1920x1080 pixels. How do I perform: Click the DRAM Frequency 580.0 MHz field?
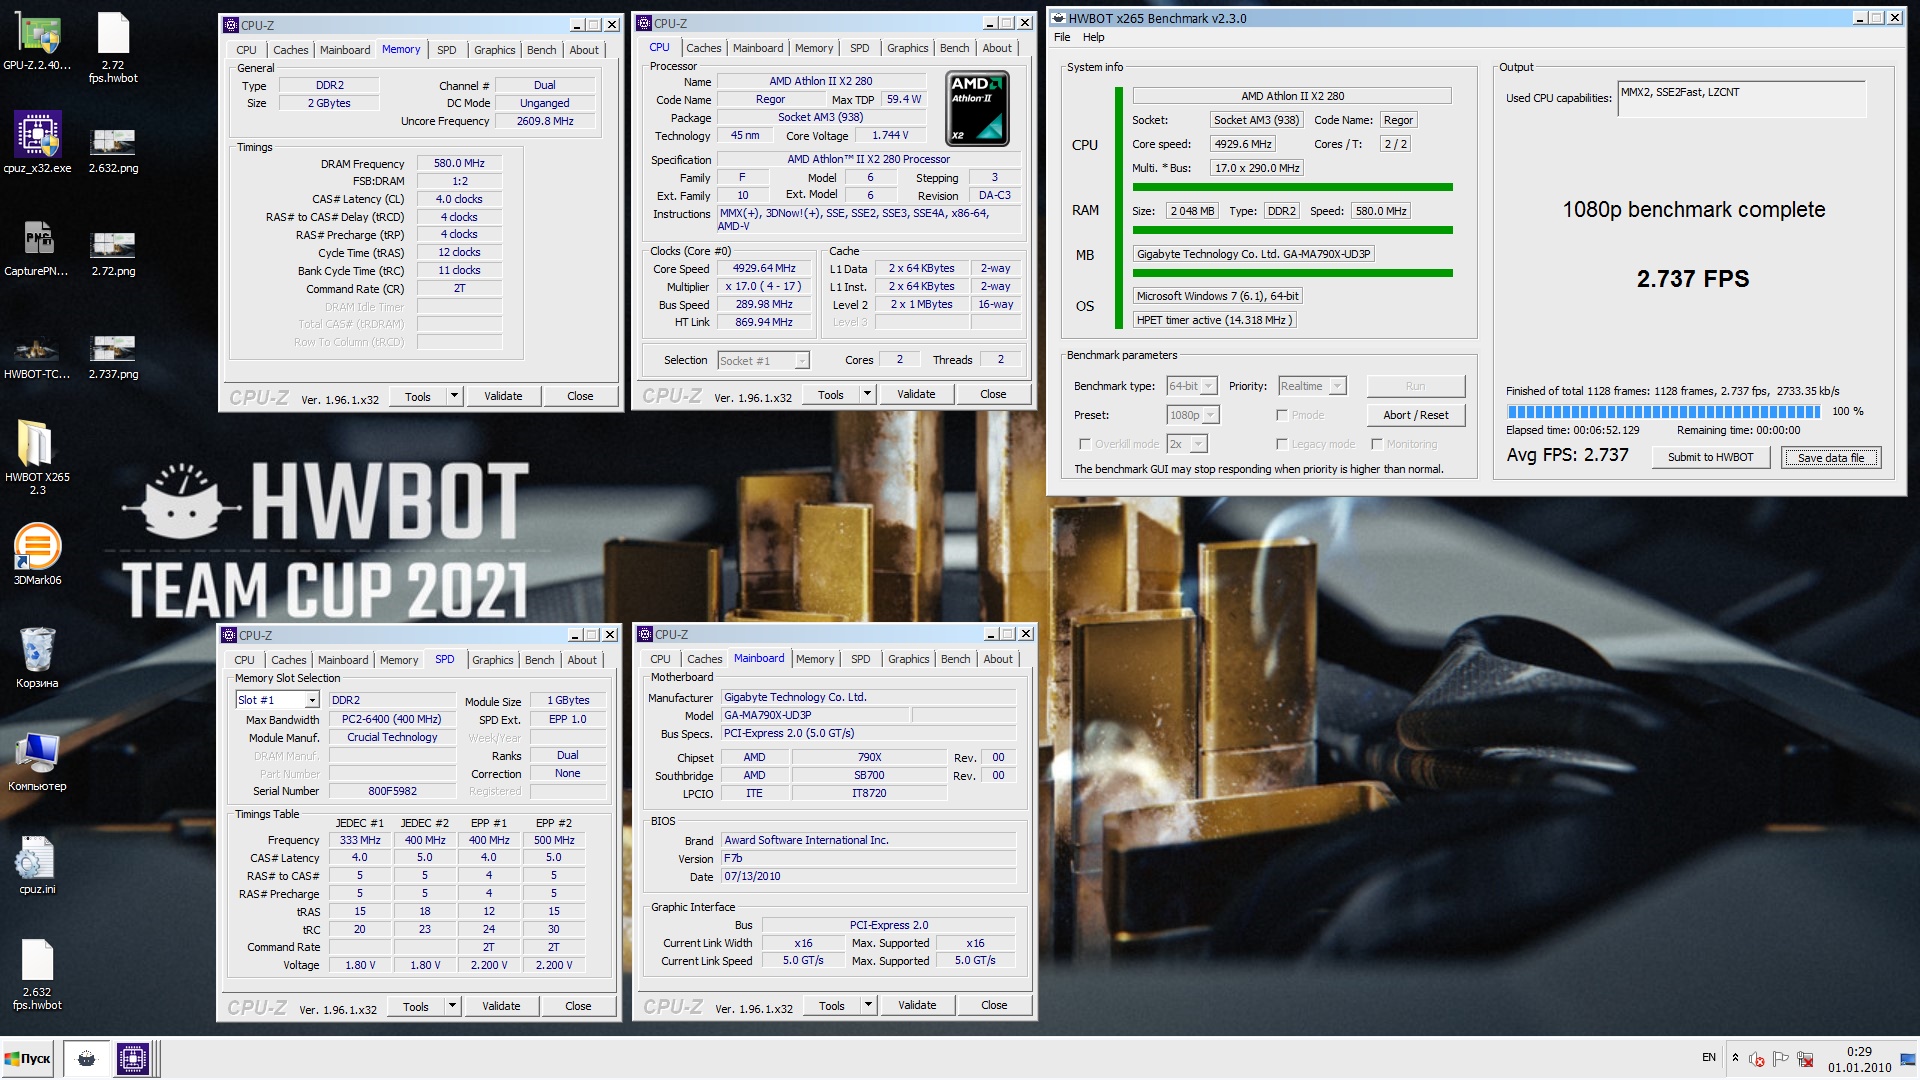tap(459, 163)
